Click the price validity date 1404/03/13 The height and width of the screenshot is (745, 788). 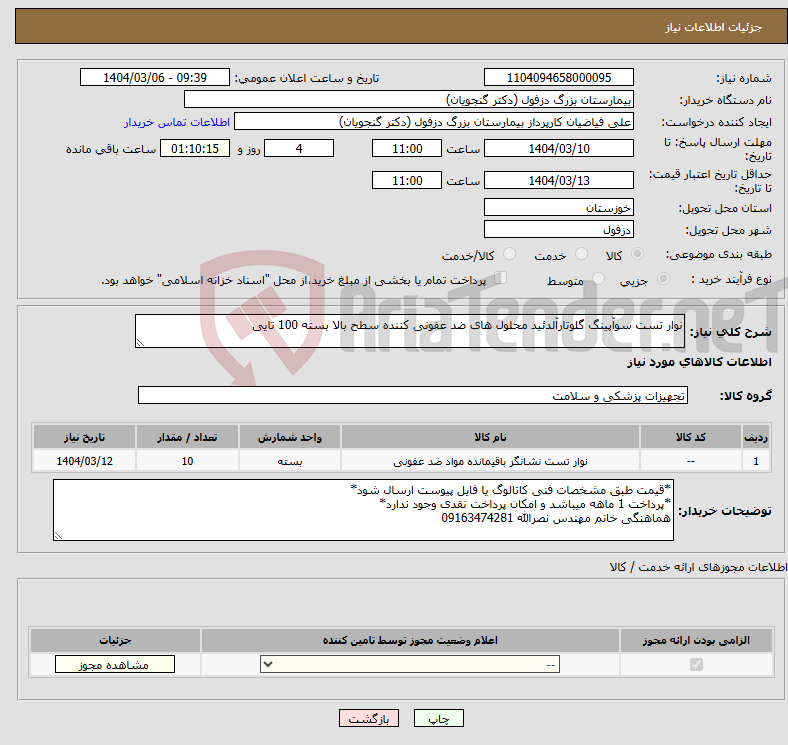559,180
